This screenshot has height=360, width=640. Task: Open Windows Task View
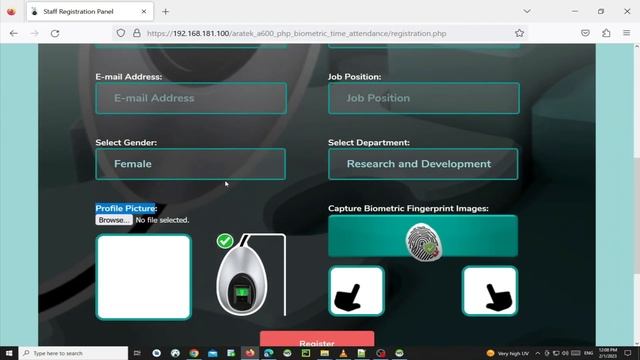137,353
